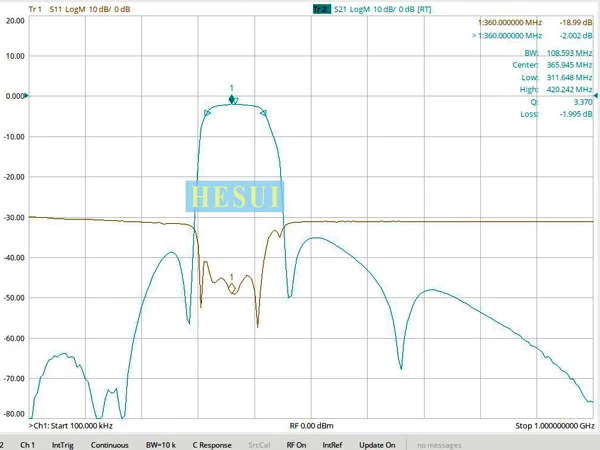This screenshot has width=600, height=450.
Task: Click C Response status entry
Action: pos(212,445)
